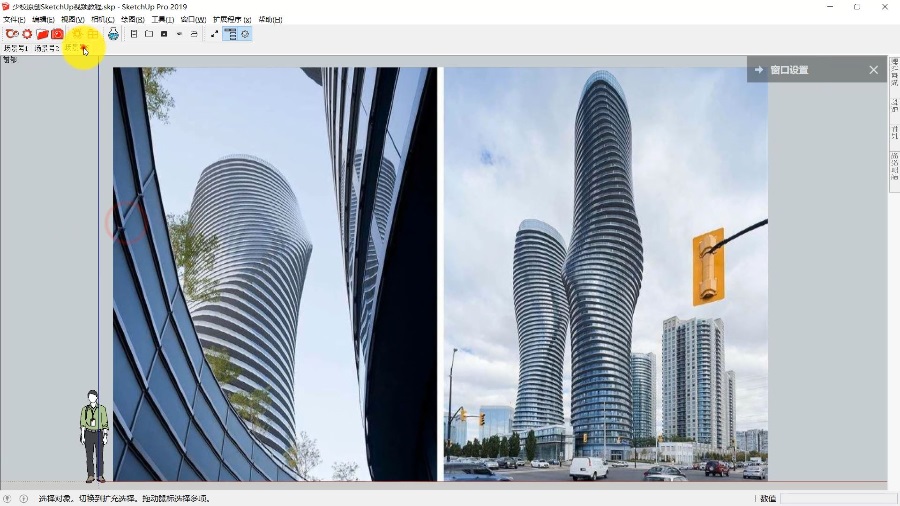Open the 文件(F) menu
Screen dimensions: 900x506
pyautogui.click(x=14, y=20)
